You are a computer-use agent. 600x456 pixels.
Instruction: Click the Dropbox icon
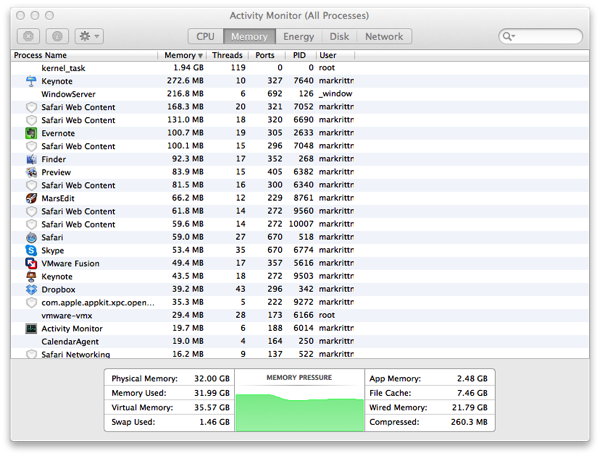coord(31,289)
